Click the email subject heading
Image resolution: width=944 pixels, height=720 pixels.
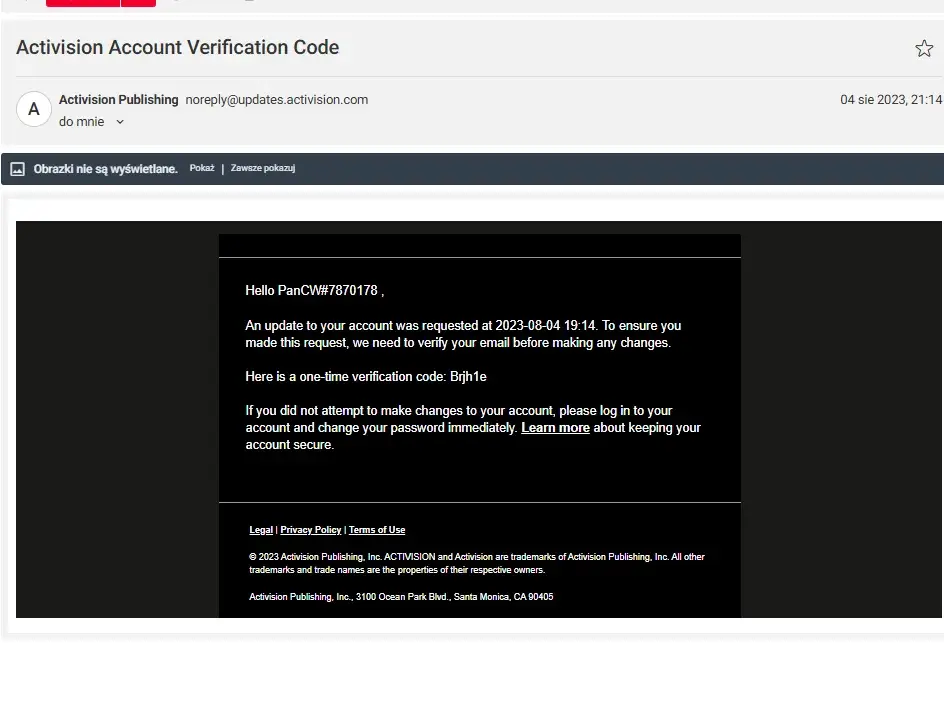tap(178, 48)
